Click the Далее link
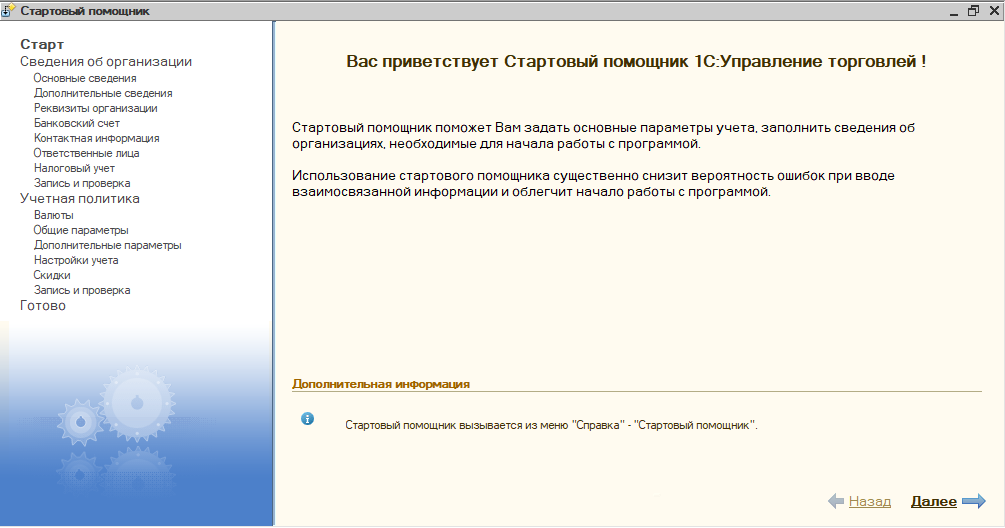Screen dimensions: 1005x528 (933, 502)
